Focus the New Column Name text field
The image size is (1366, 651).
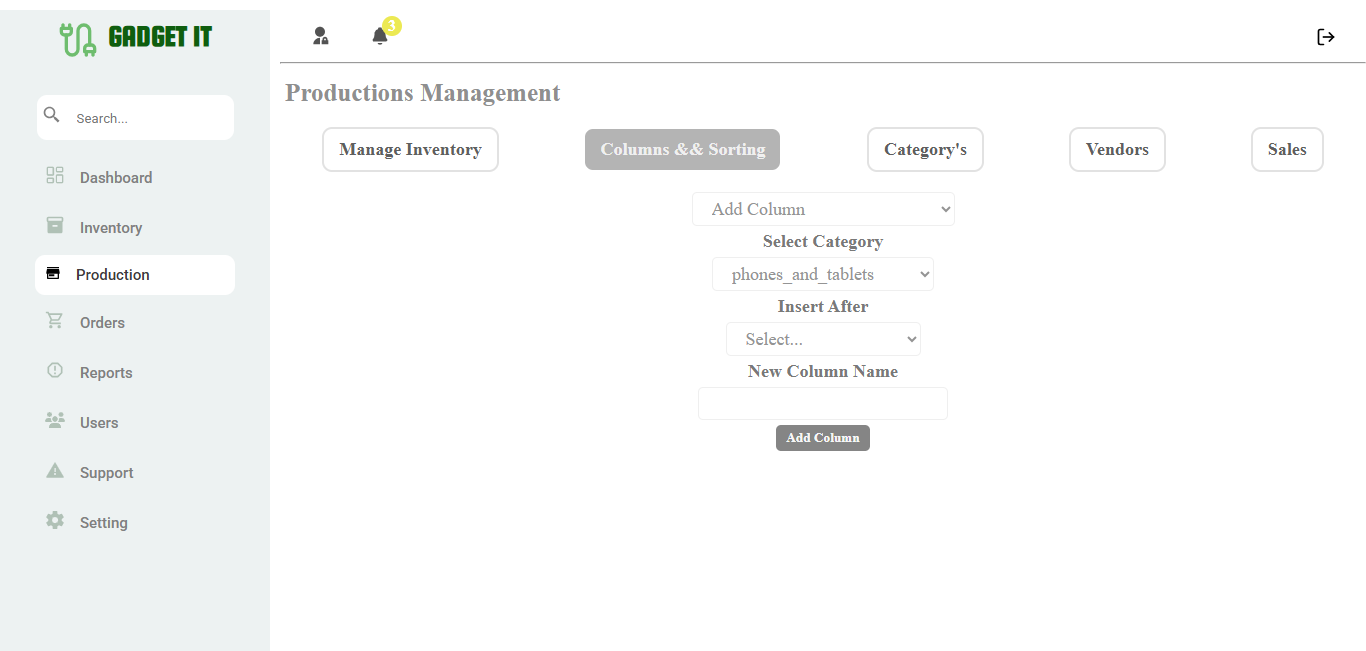pyautogui.click(x=823, y=404)
